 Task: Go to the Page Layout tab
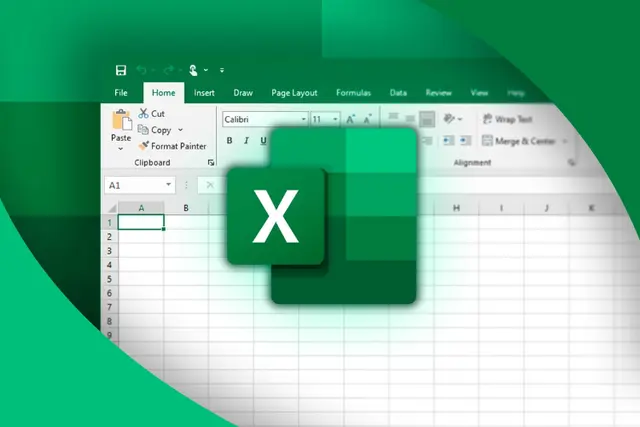[294, 93]
